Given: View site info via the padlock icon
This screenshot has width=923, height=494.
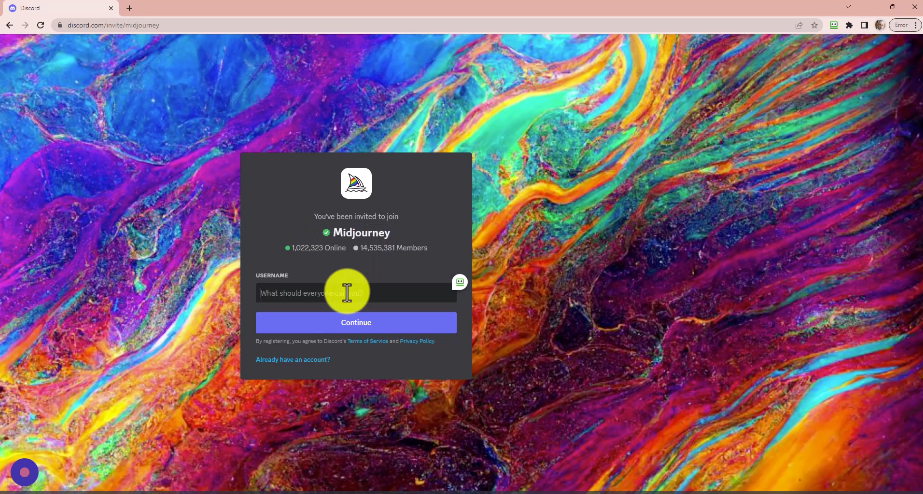Looking at the screenshot, I should [x=59, y=25].
